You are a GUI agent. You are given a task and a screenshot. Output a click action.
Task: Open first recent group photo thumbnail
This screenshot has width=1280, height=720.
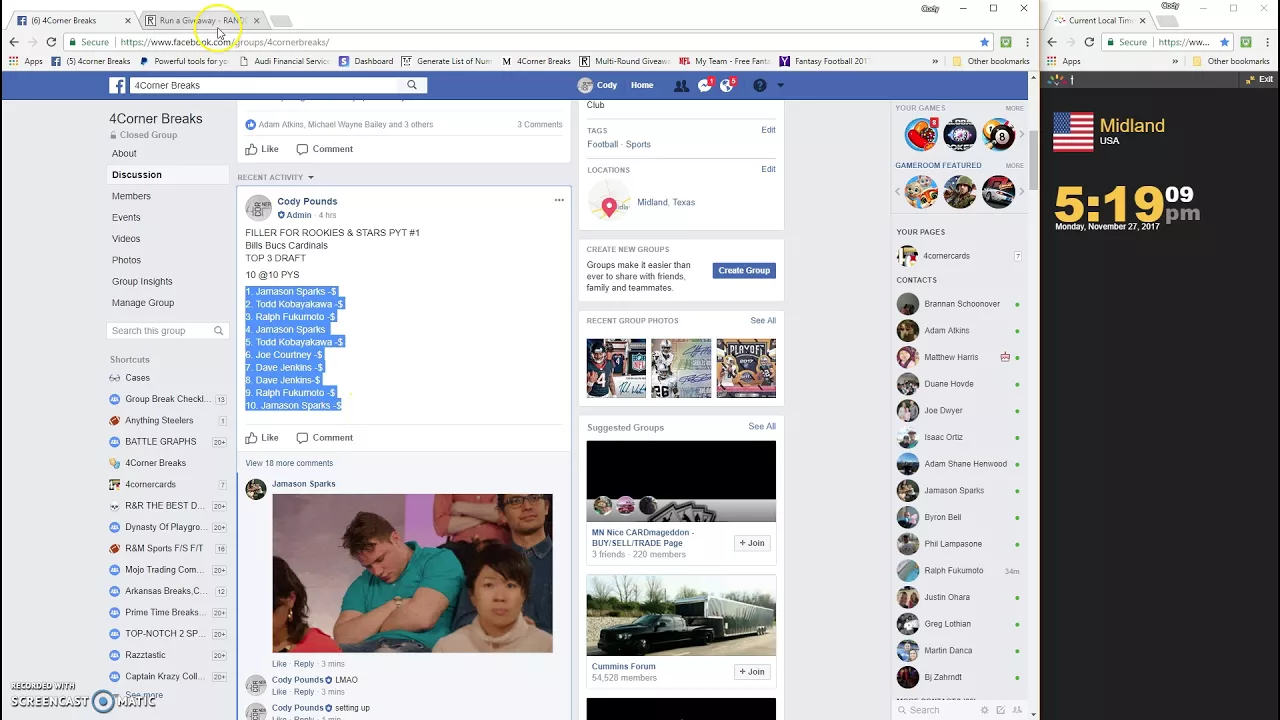tap(616, 368)
